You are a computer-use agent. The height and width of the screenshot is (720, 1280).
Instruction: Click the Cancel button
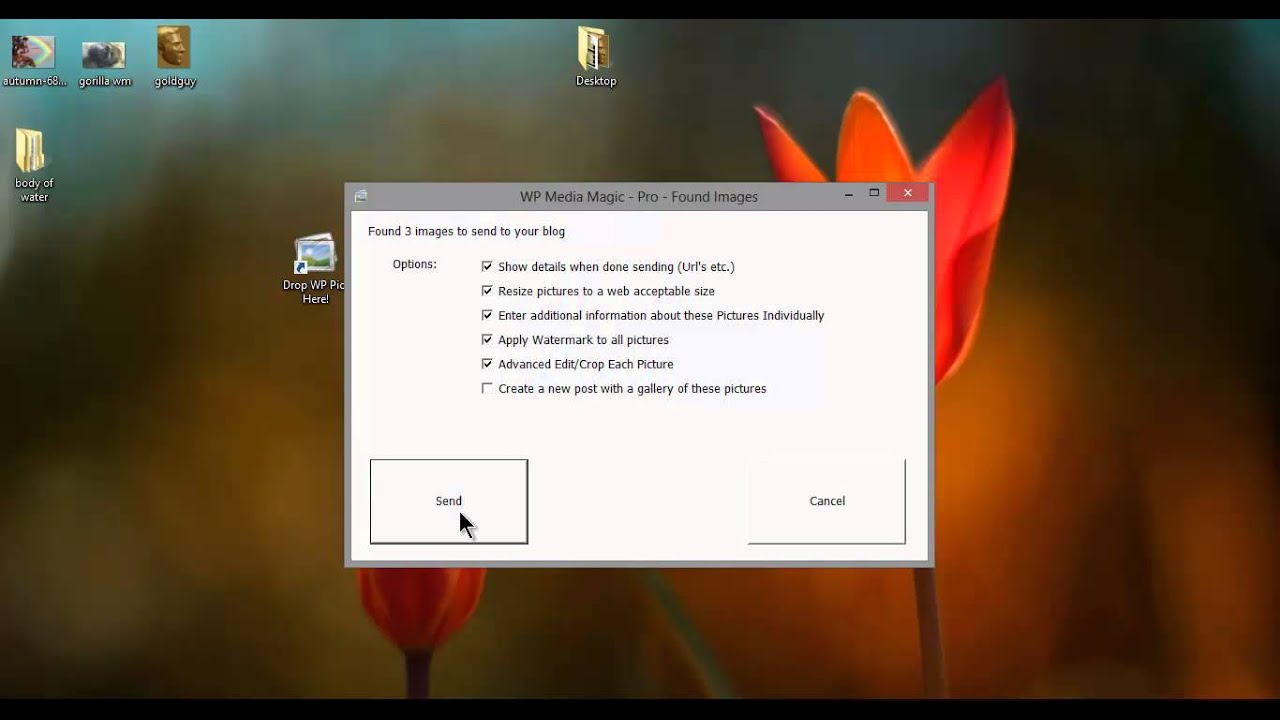827,501
